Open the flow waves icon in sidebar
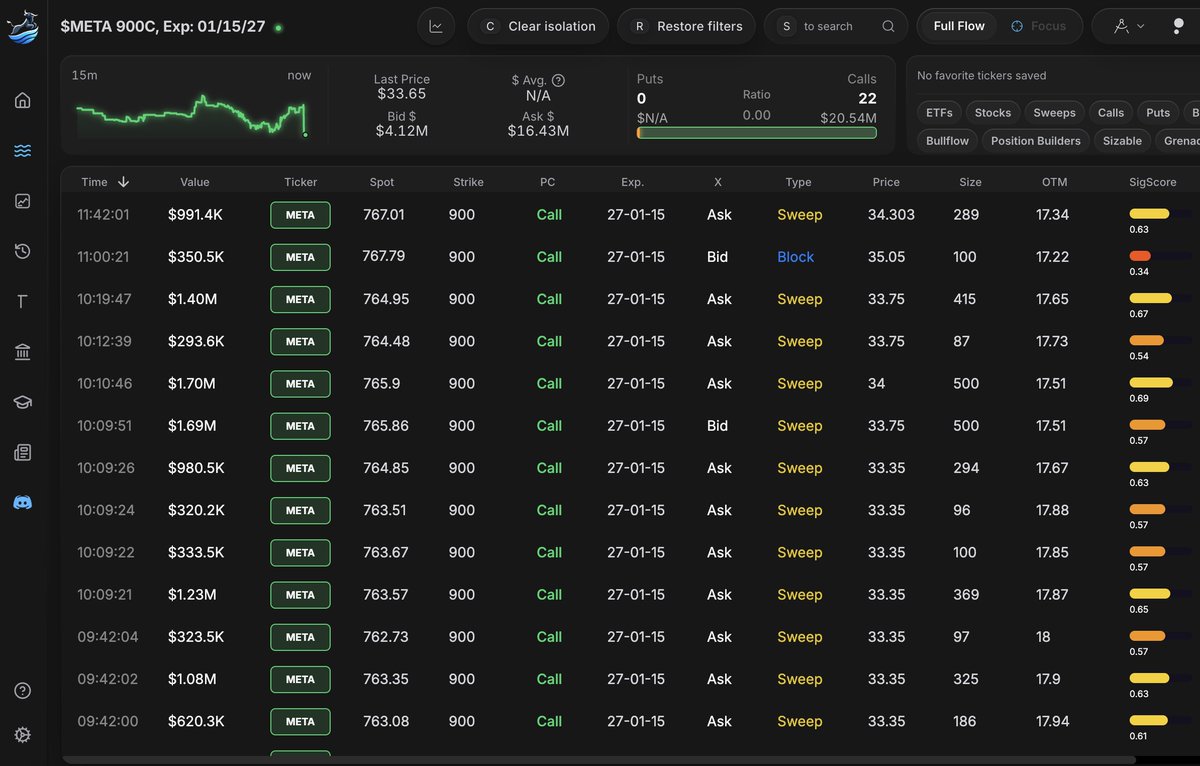 pyautogui.click(x=23, y=151)
